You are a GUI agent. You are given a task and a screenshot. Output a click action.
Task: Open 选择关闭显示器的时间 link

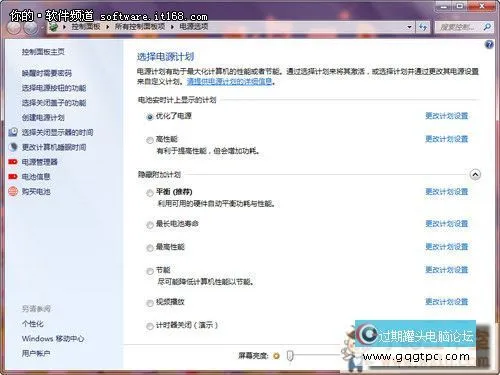pyautogui.click(x=57, y=132)
